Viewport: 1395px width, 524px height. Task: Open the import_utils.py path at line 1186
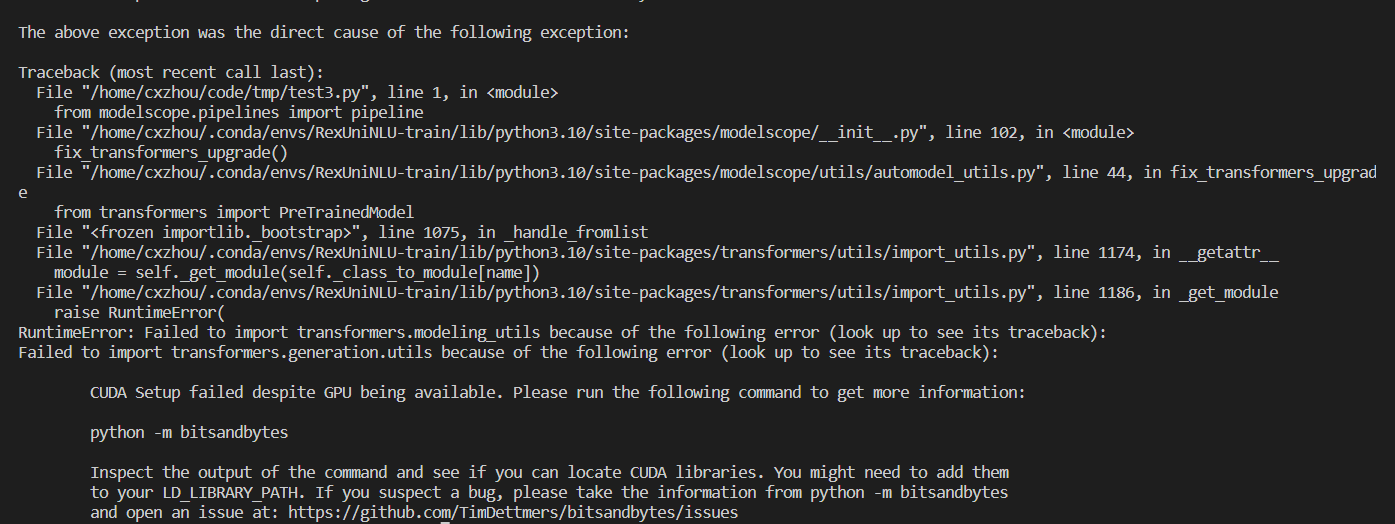pyautogui.click(x=552, y=292)
